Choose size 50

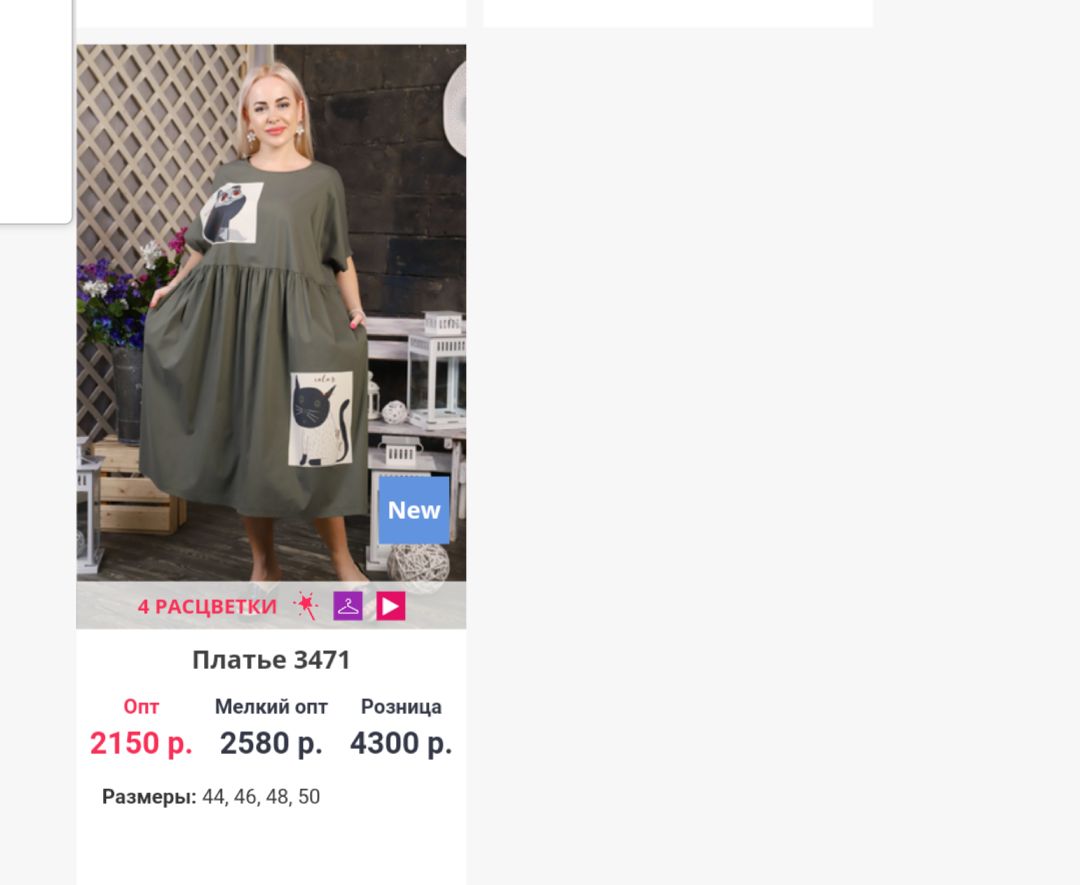tap(309, 797)
